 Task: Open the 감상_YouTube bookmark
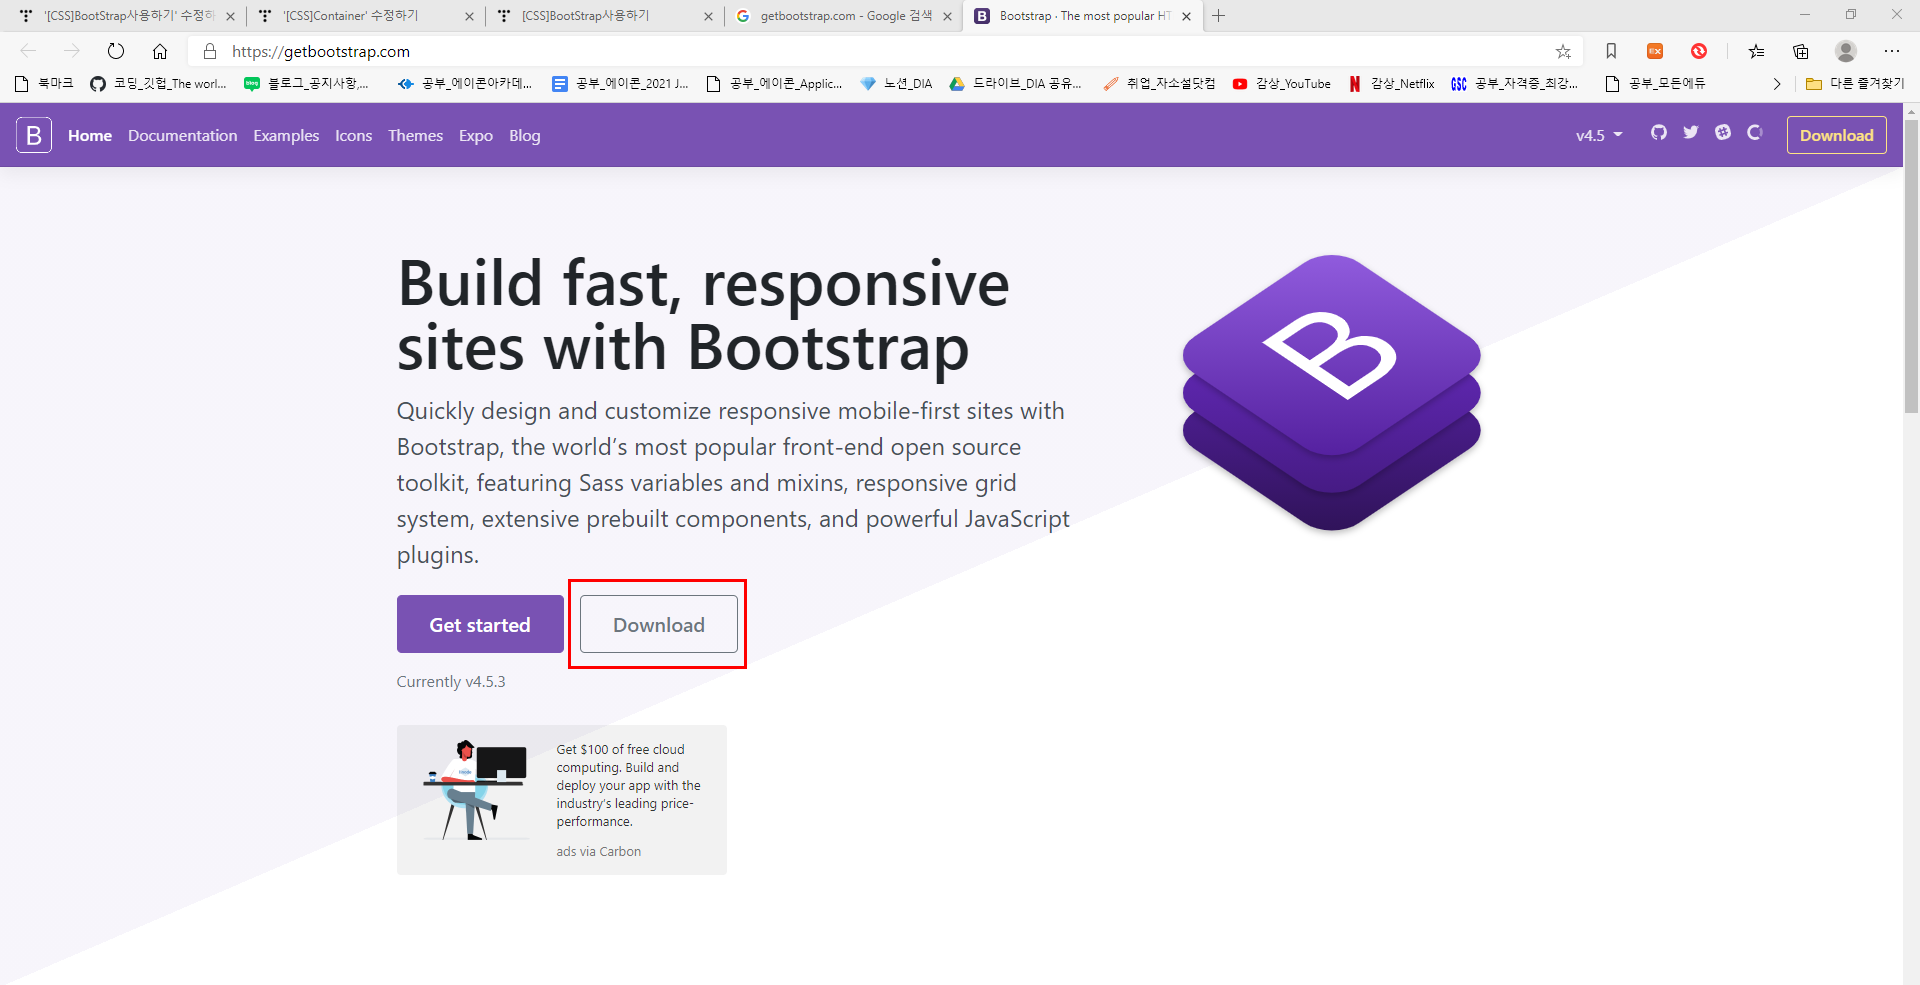point(1282,84)
